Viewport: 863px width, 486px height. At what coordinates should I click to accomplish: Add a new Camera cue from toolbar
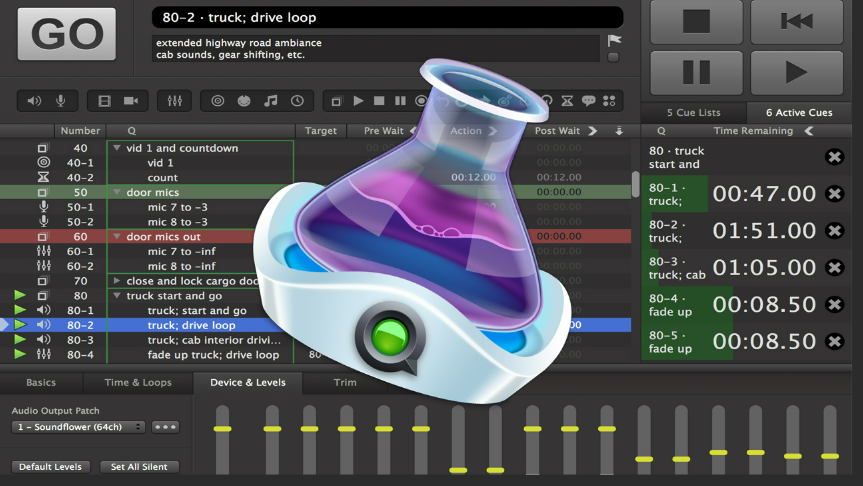tap(131, 101)
